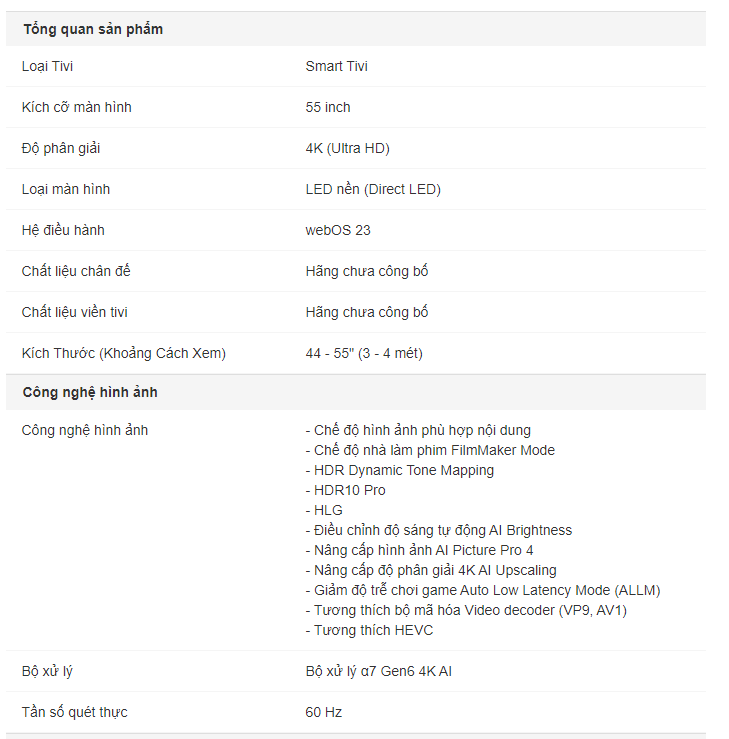
Task: Click the '55 inch' screen size value
Action: coord(328,107)
